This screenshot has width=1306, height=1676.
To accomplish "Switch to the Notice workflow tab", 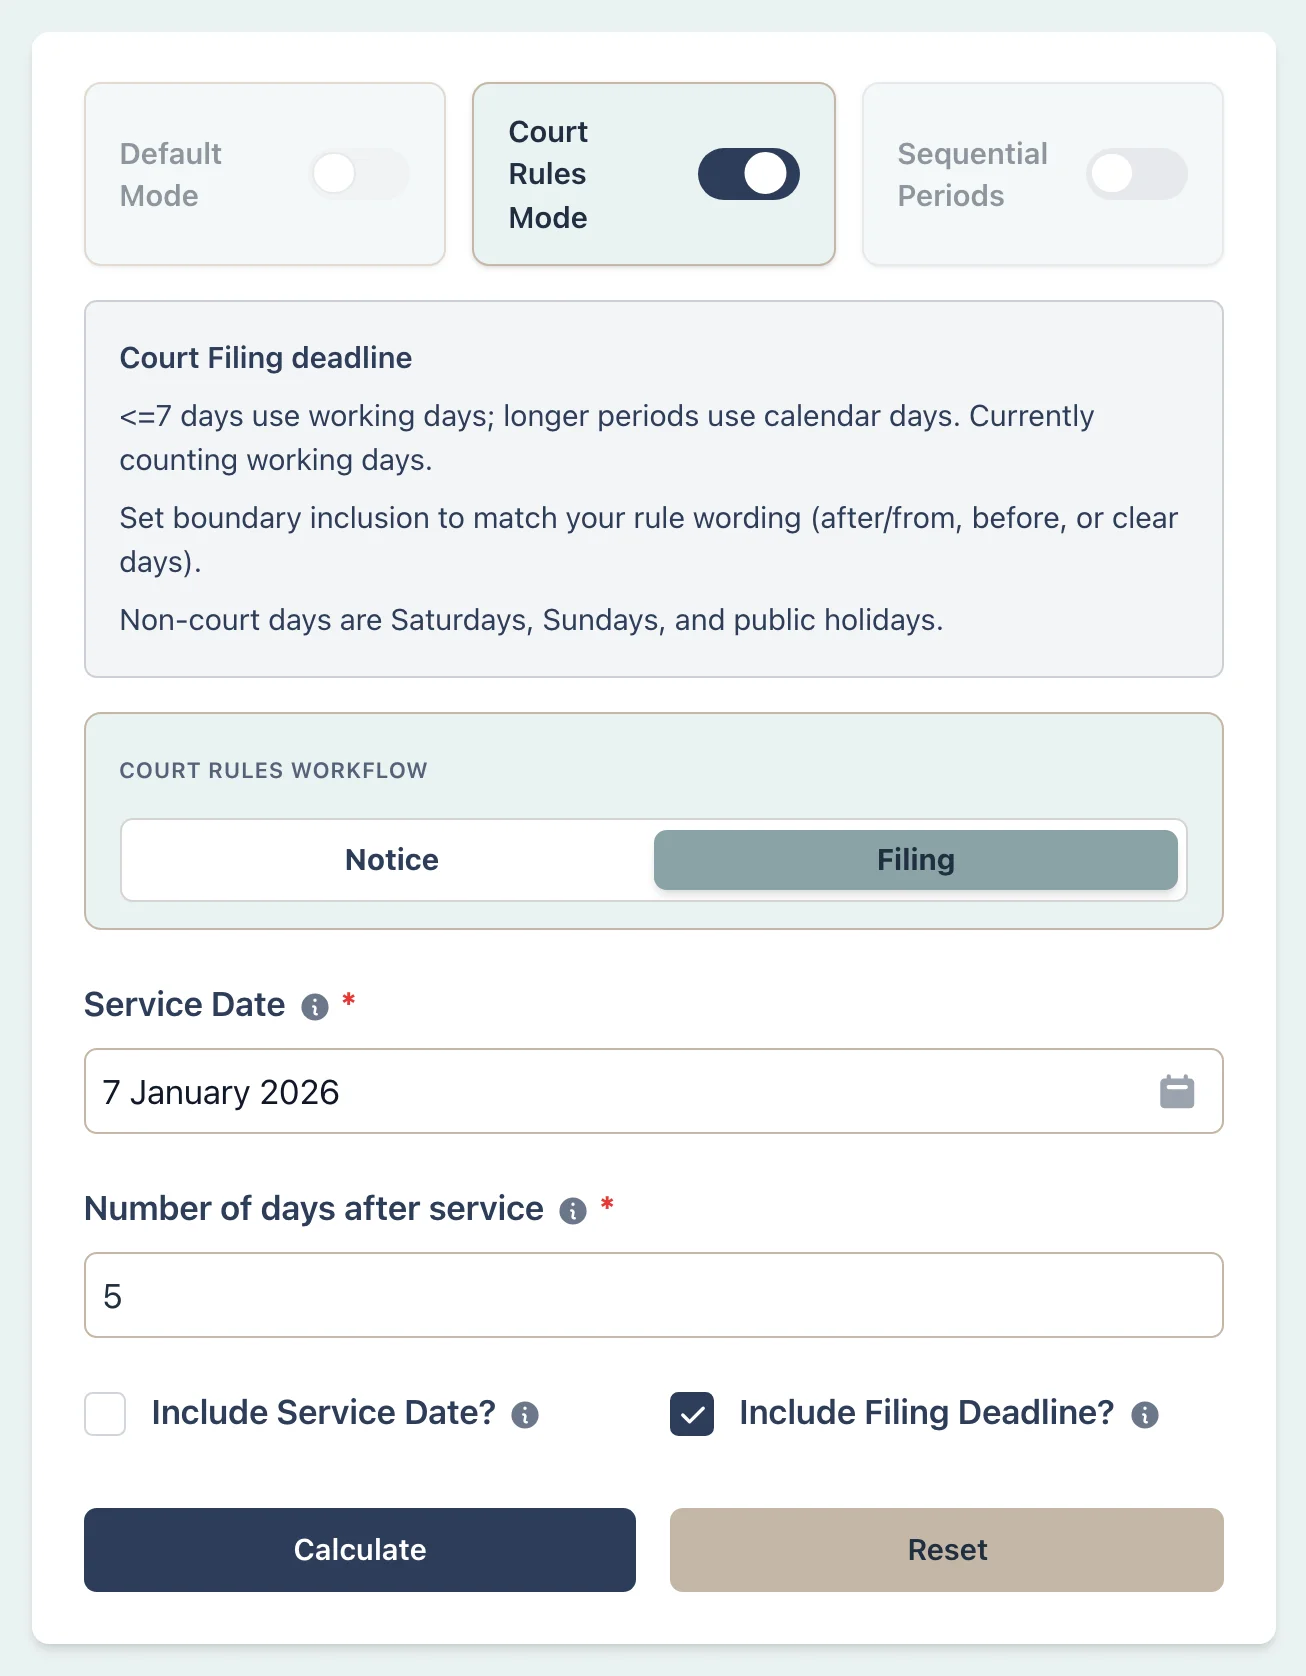I will [x=391, y=860].
